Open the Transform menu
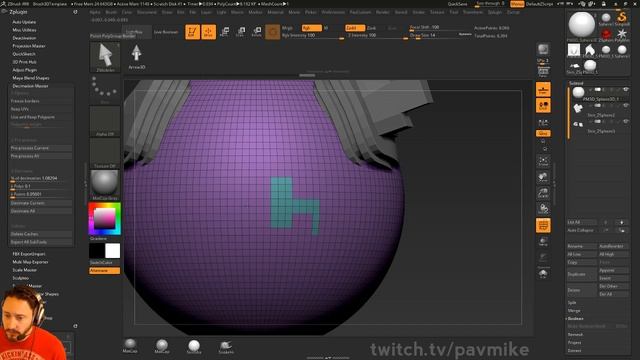The height and width of the screenshot is (360, 640). point(473,12)
